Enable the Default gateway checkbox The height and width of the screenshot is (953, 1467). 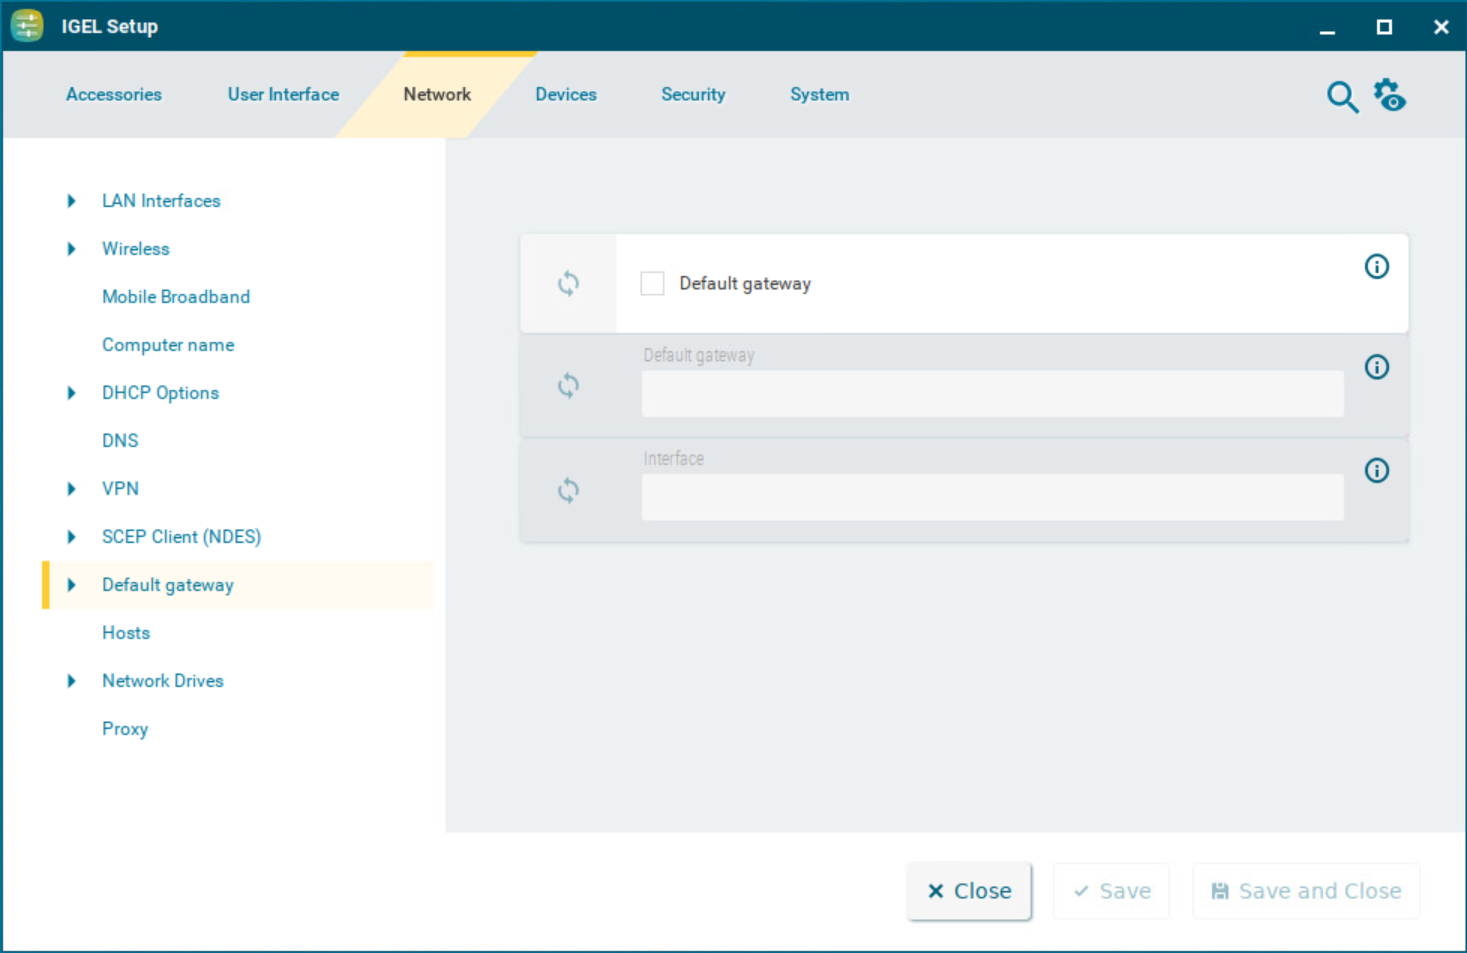tap(652, 283)
